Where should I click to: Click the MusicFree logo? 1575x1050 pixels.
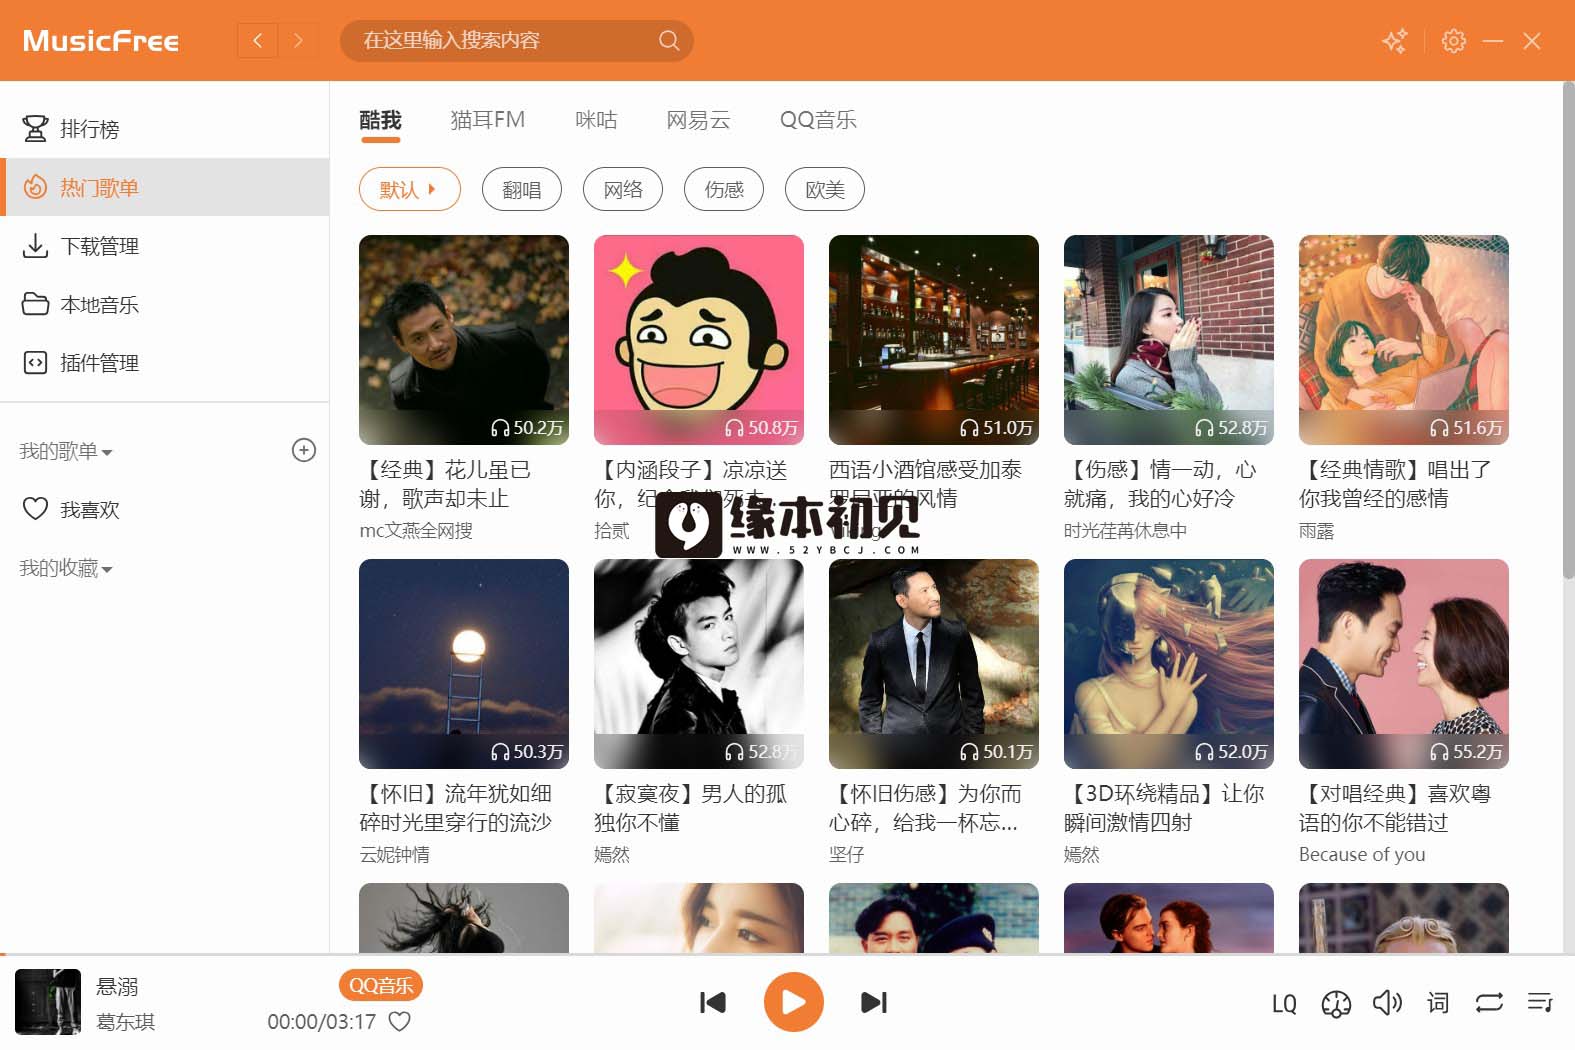pos(101,41)
